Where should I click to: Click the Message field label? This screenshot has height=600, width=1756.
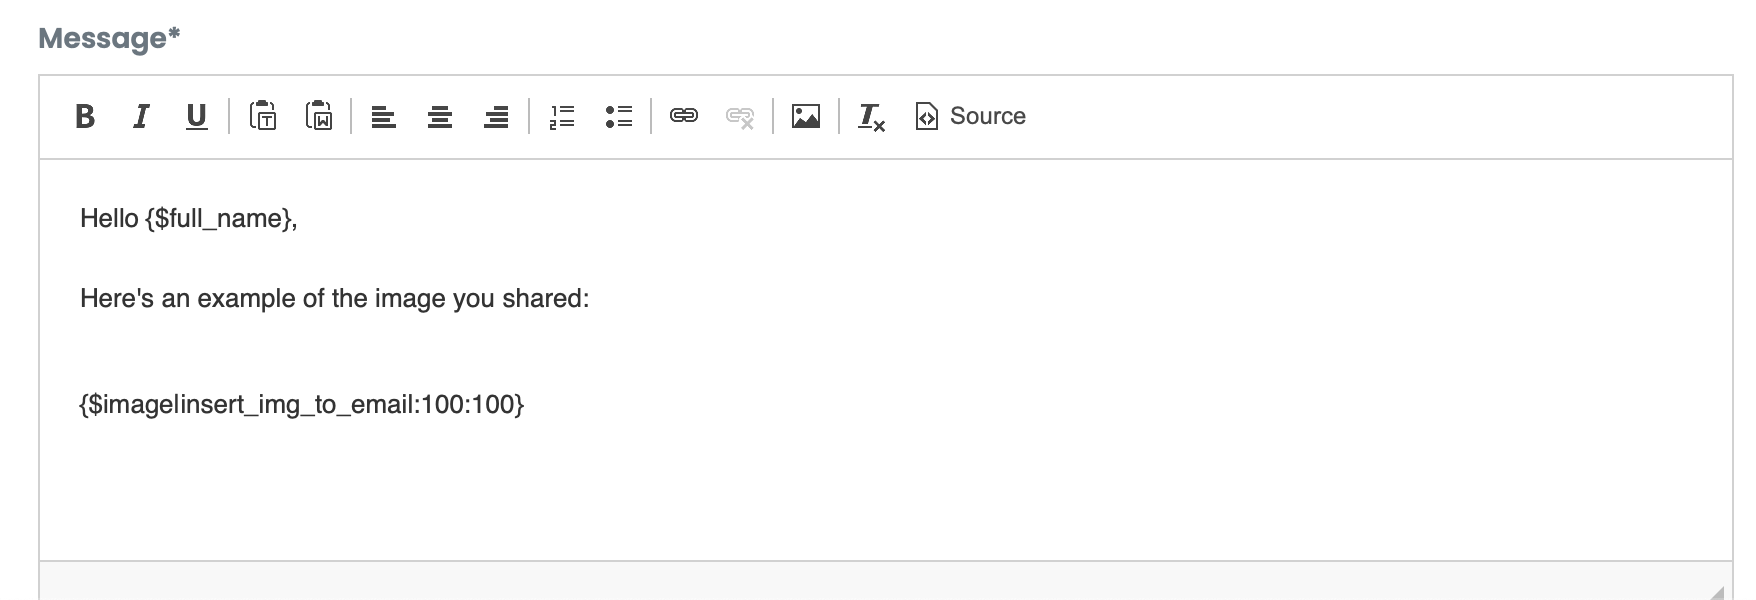click(x=109, y=38)
